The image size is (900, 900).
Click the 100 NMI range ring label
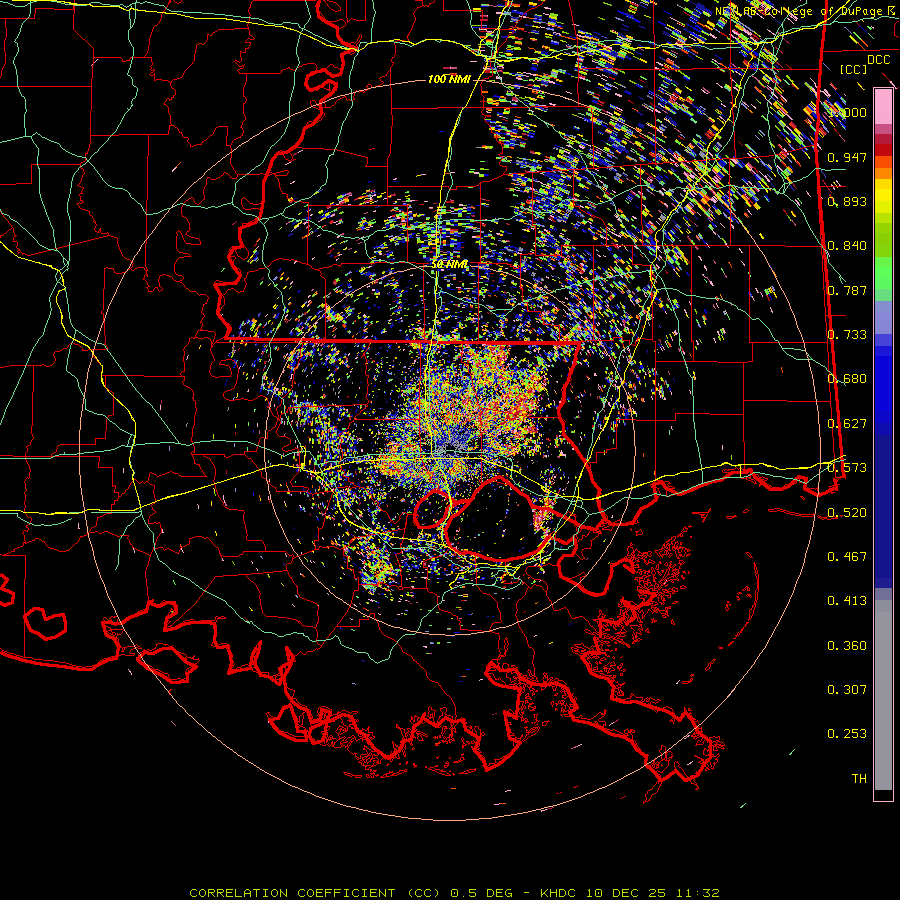click(449, 79)
